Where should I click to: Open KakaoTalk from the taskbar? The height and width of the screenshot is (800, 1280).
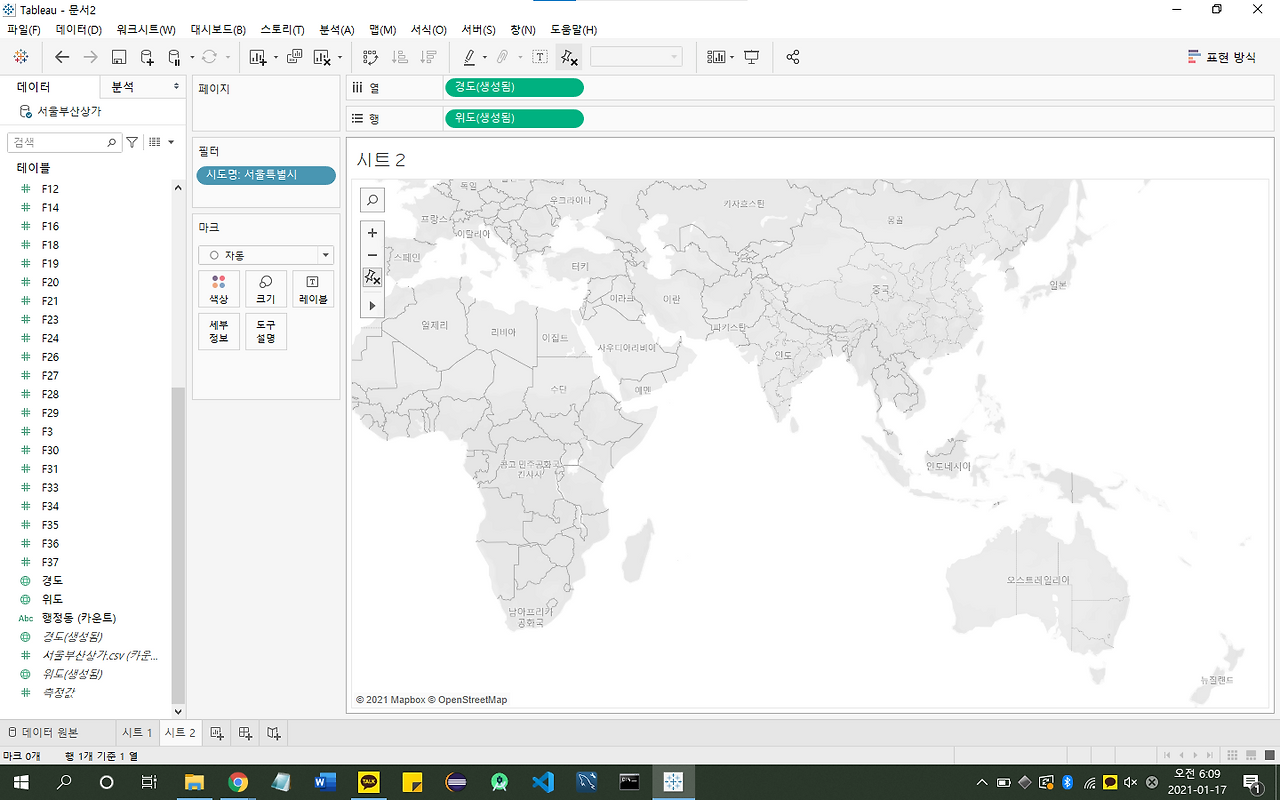(x=369, y=782)
